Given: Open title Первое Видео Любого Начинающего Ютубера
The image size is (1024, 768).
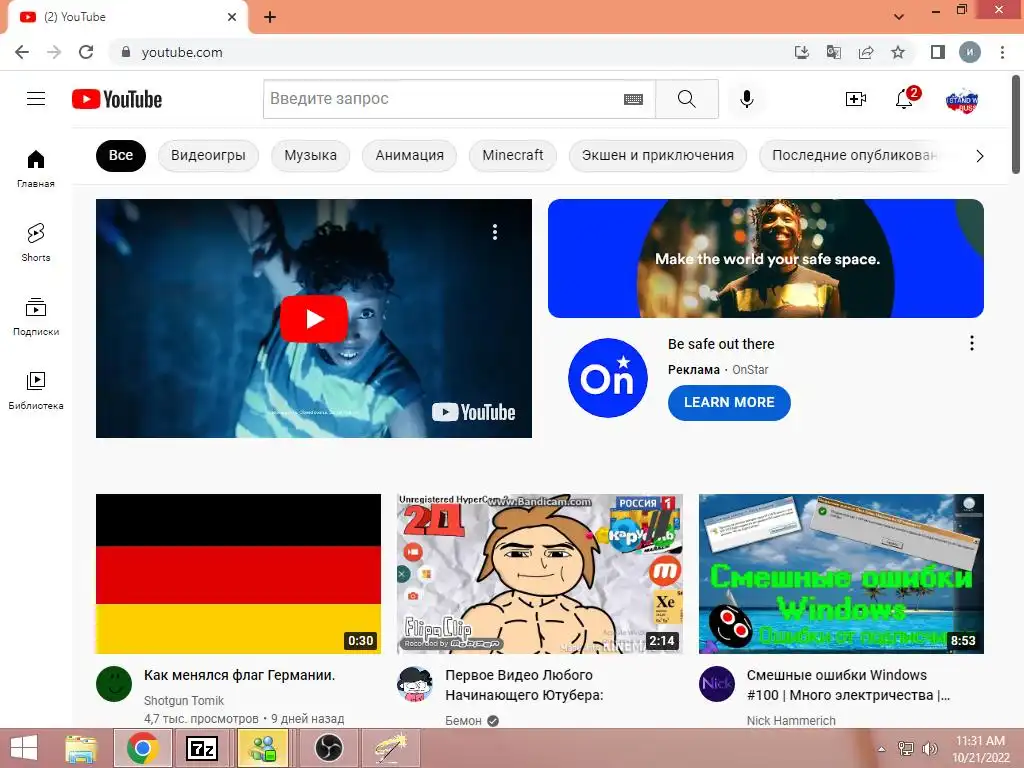Looking at the screenshot, I should point(524,685).
